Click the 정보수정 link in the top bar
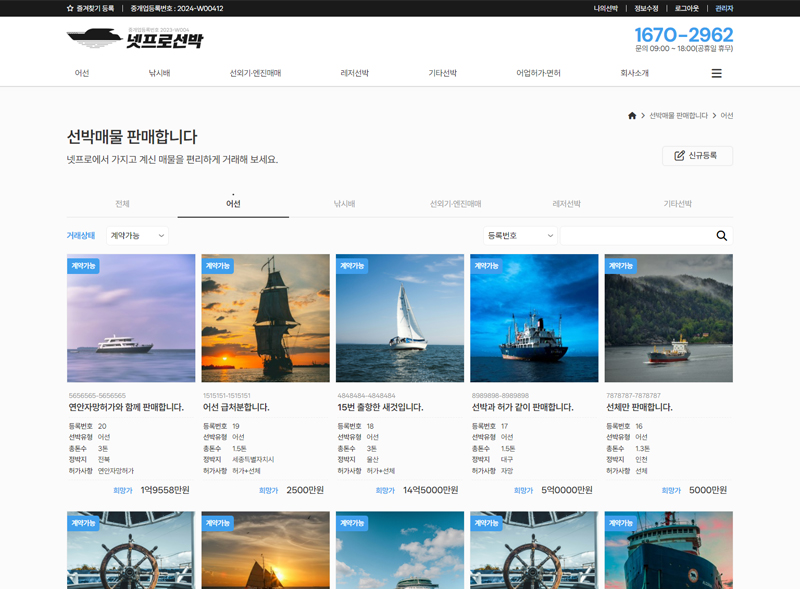This screenshot has width=800, height=589. click(x=646, y=8)
